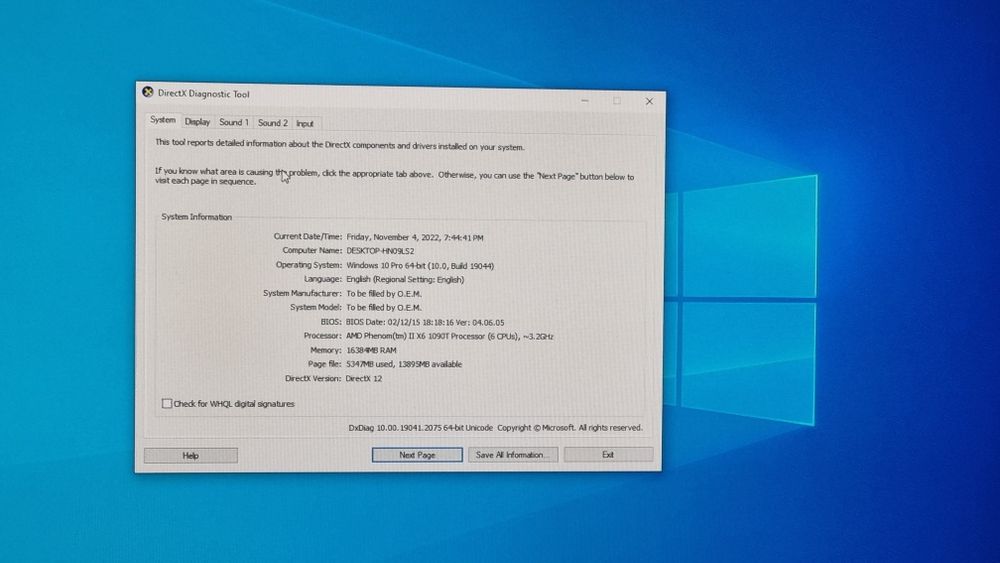This screenshot has height=563, width=1000.
Task: Click the DirectX Diagnostic Tool title text
Action: pyautogui.click(x=203, y=94)
